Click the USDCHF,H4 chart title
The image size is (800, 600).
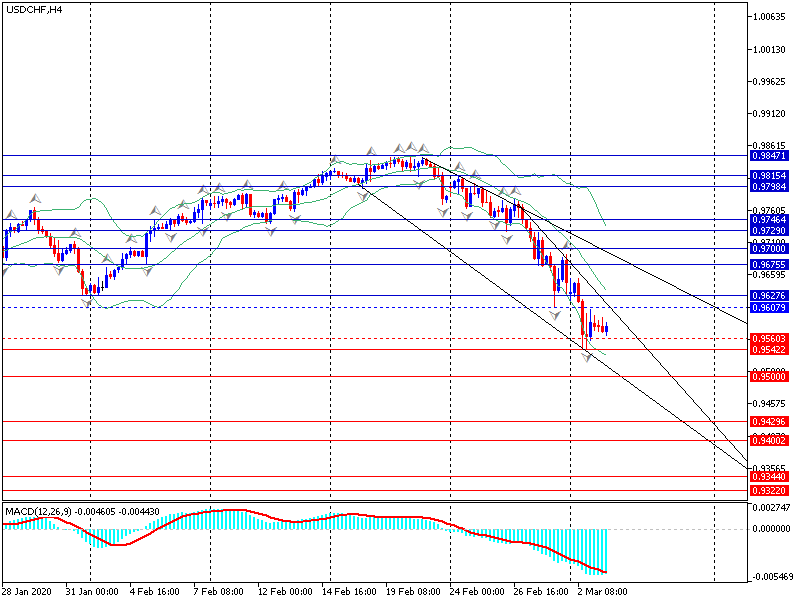coord(33,9)
